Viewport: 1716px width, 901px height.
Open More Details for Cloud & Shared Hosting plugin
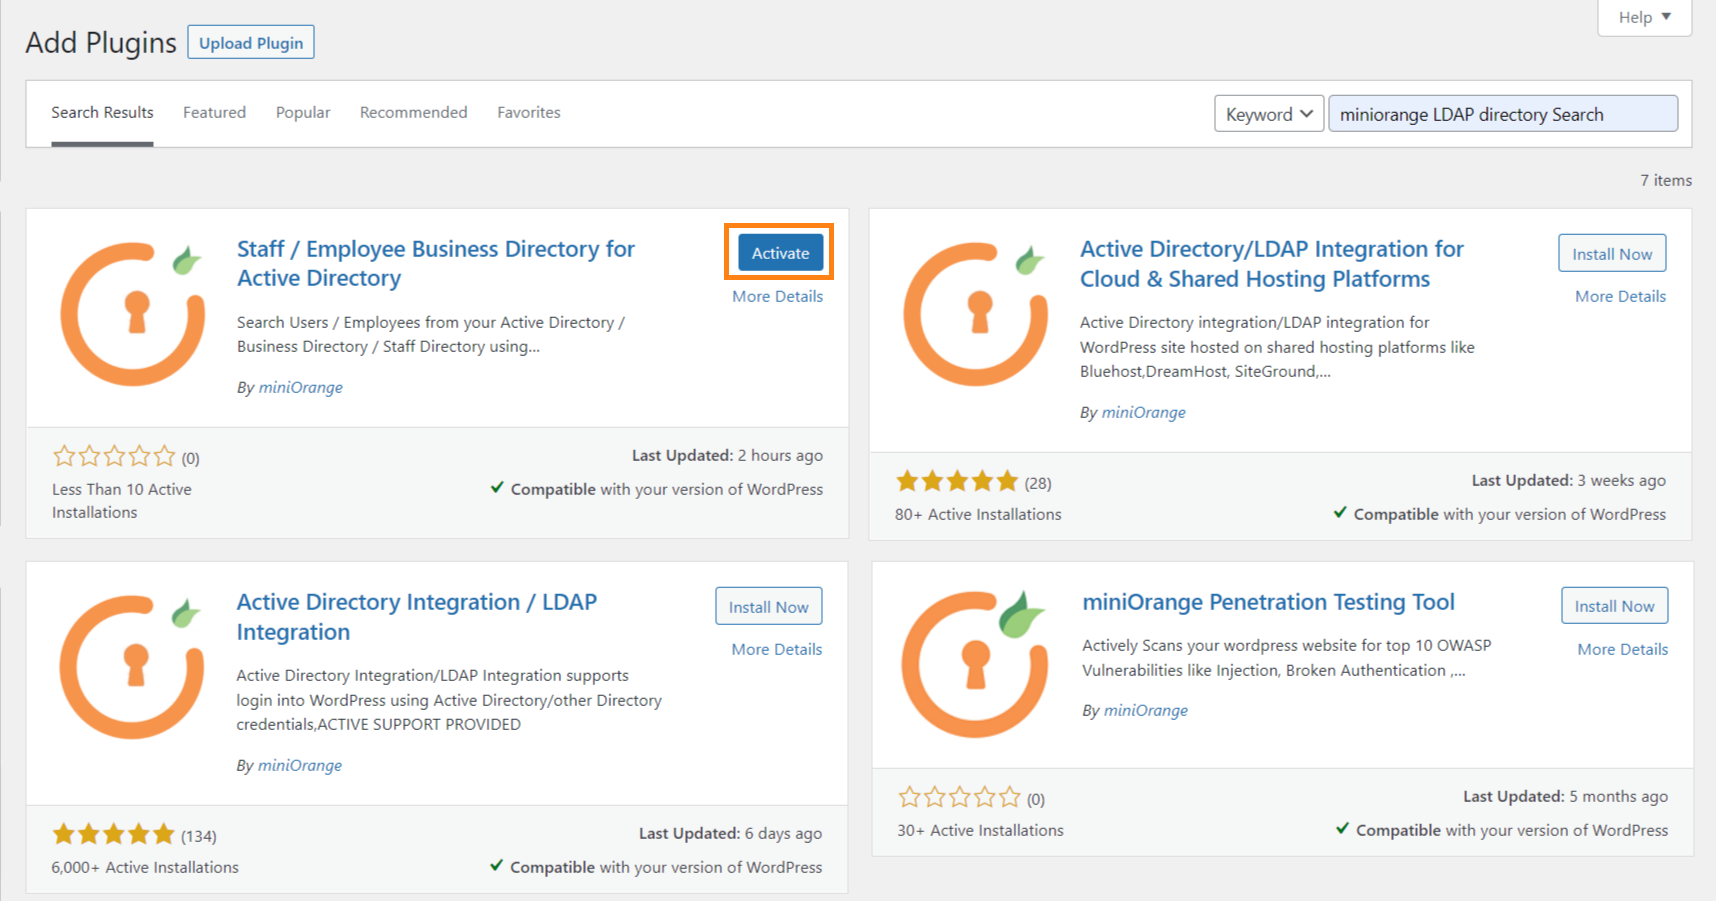[x=1620, y=296]
